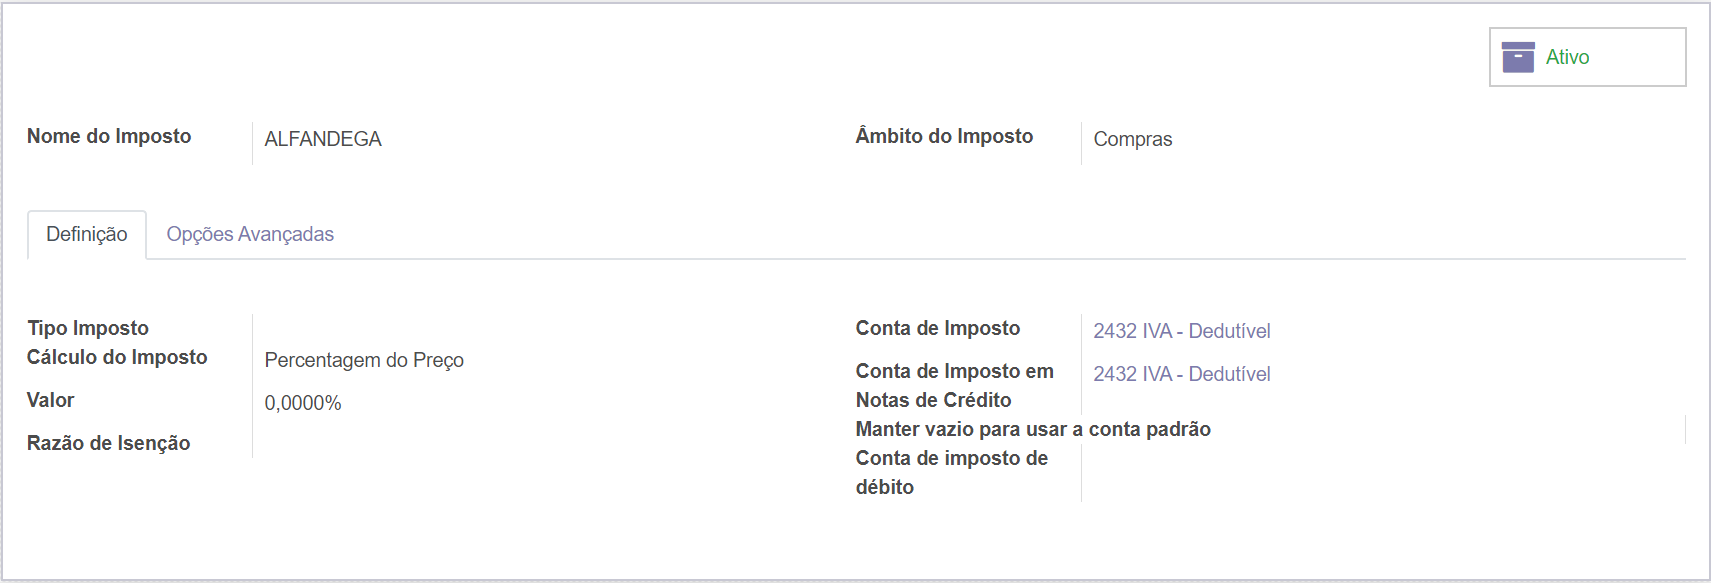Screen dimensions: 1711x583
Task: Click the empty Conta de imposto de débito field
Action: click(1383, 472)
